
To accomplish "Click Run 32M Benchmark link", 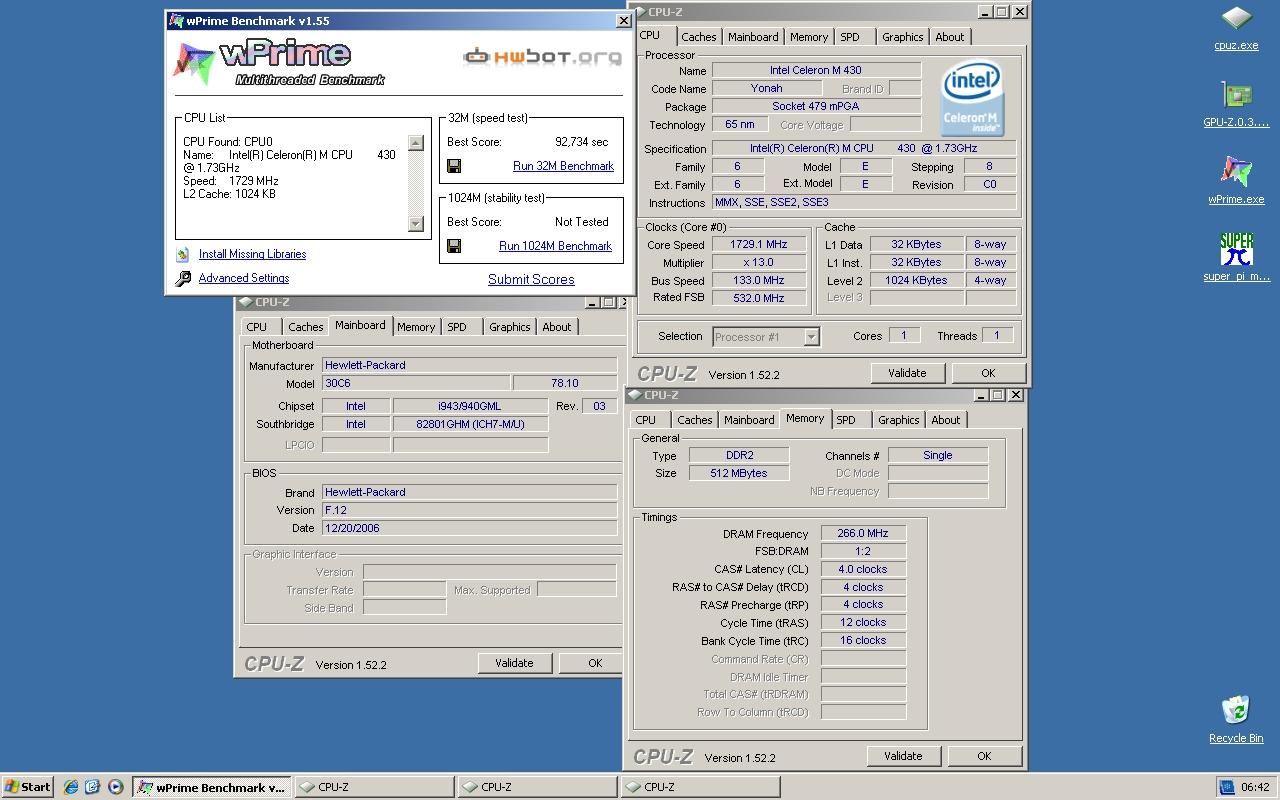I will pos(563,166).
